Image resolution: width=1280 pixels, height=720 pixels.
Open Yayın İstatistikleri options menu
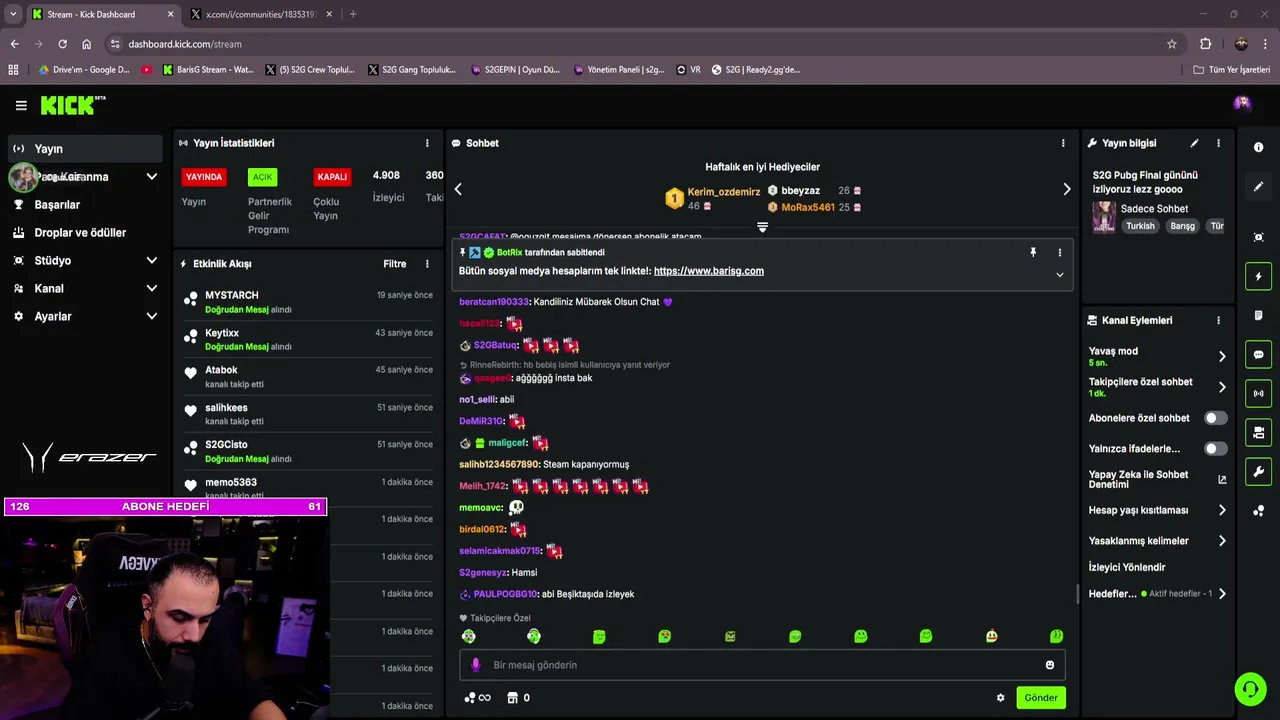pyautogui.click(x=427, y=143)
